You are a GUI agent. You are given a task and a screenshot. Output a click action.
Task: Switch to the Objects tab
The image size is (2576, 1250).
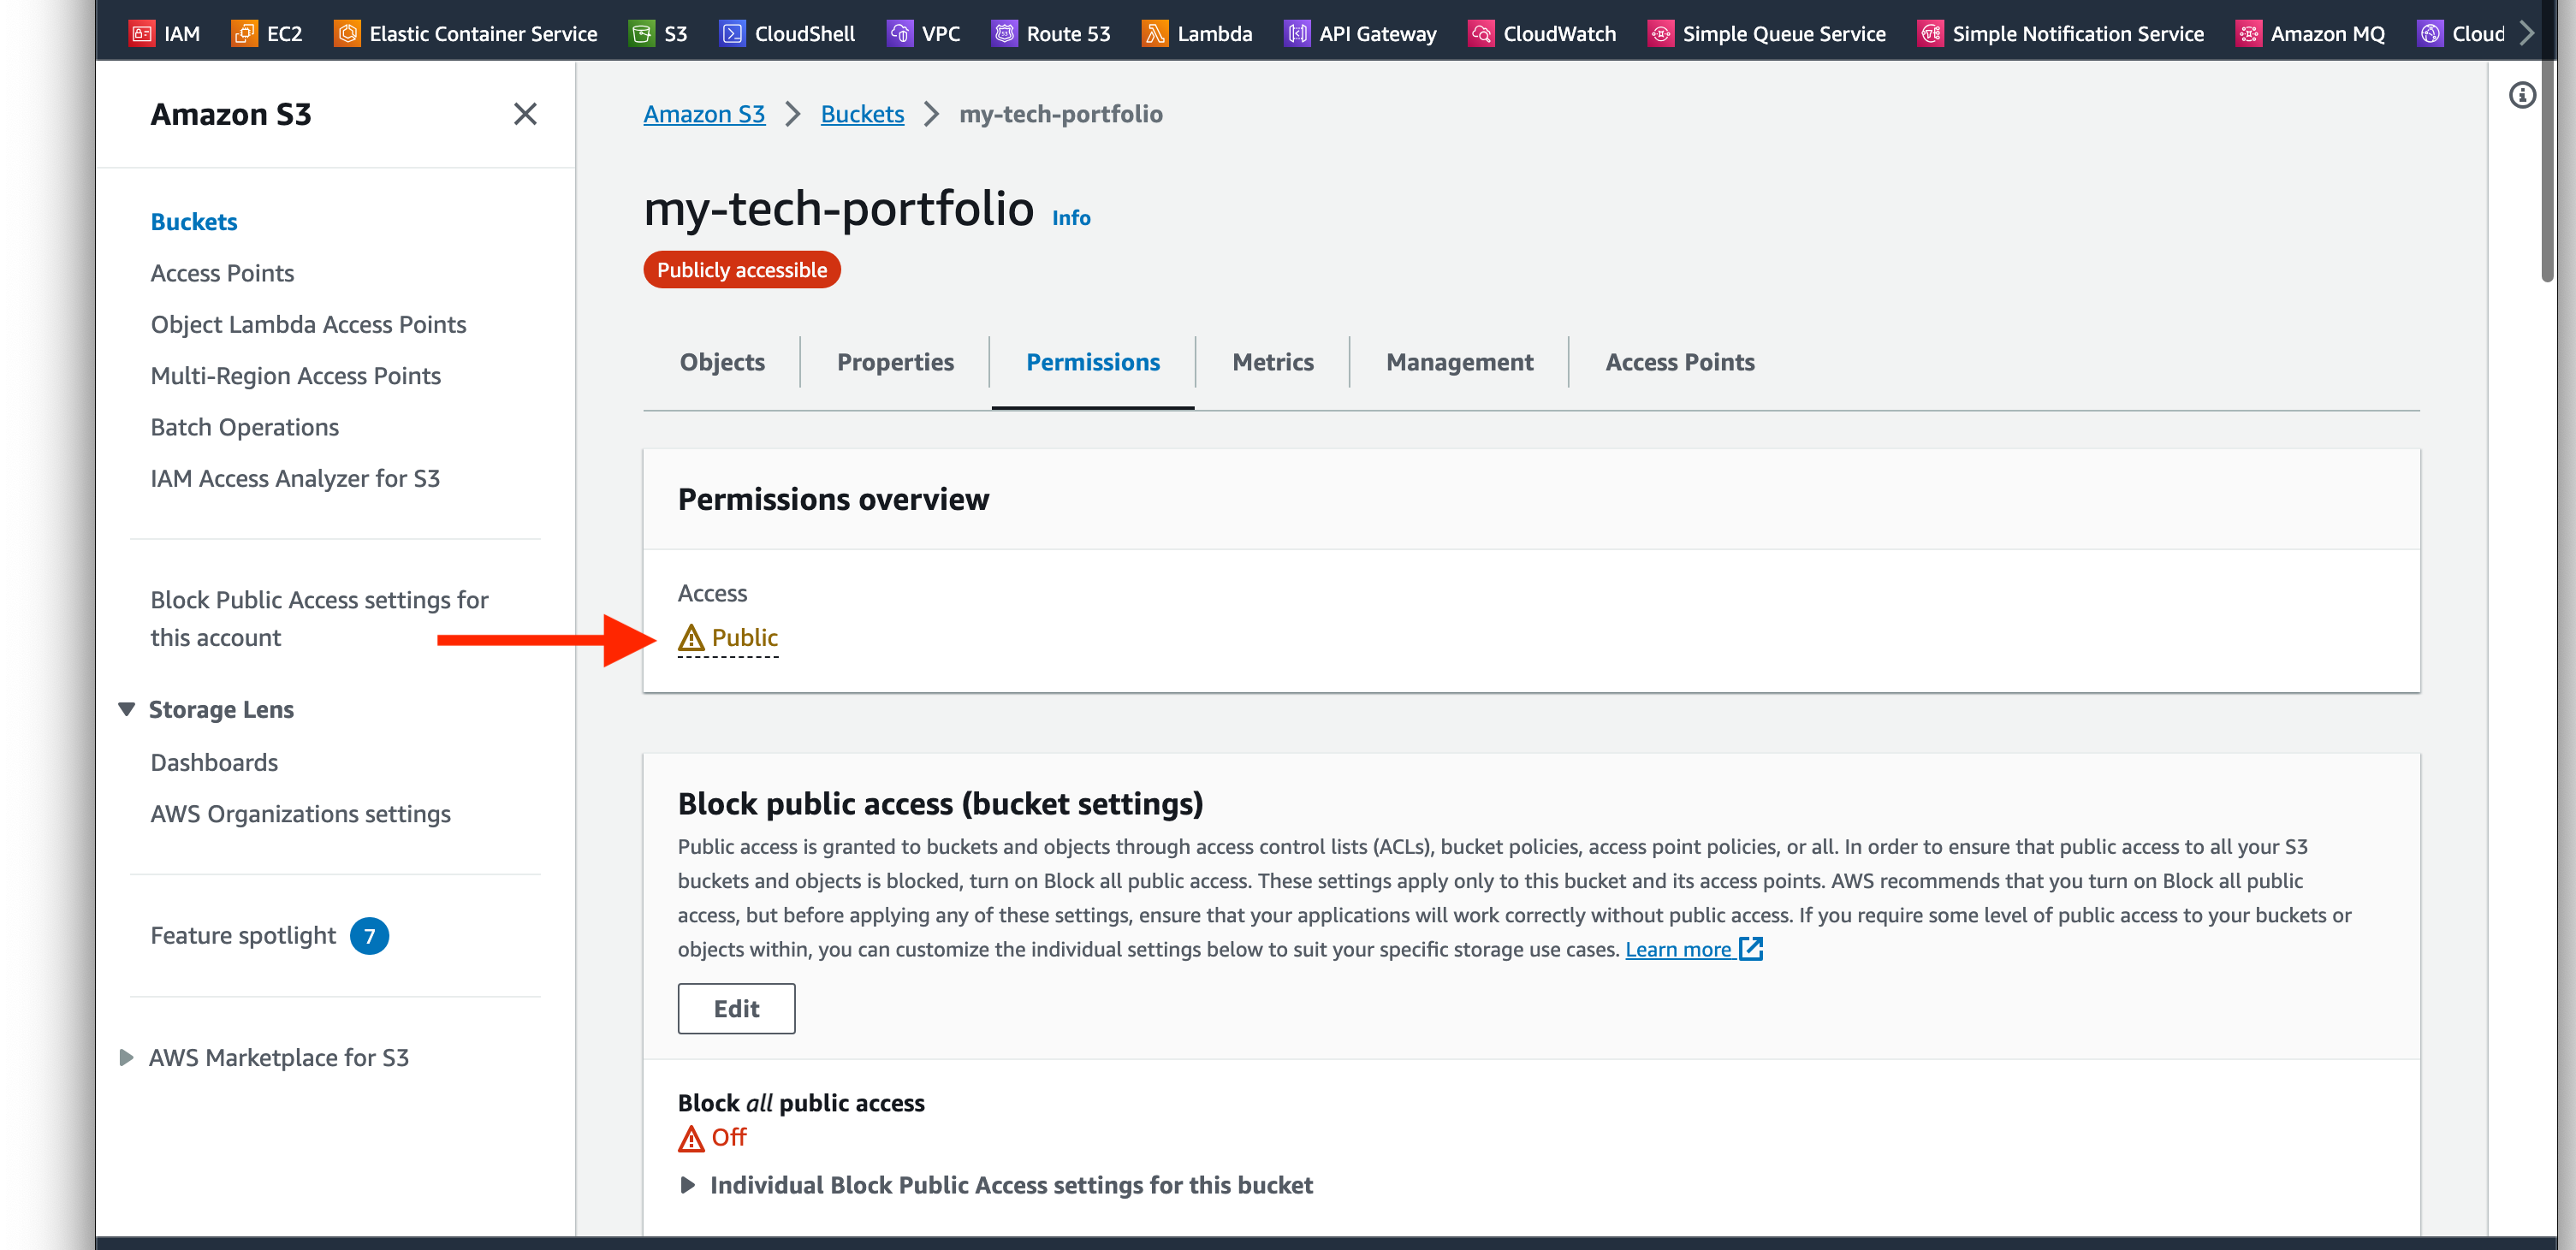722,362
